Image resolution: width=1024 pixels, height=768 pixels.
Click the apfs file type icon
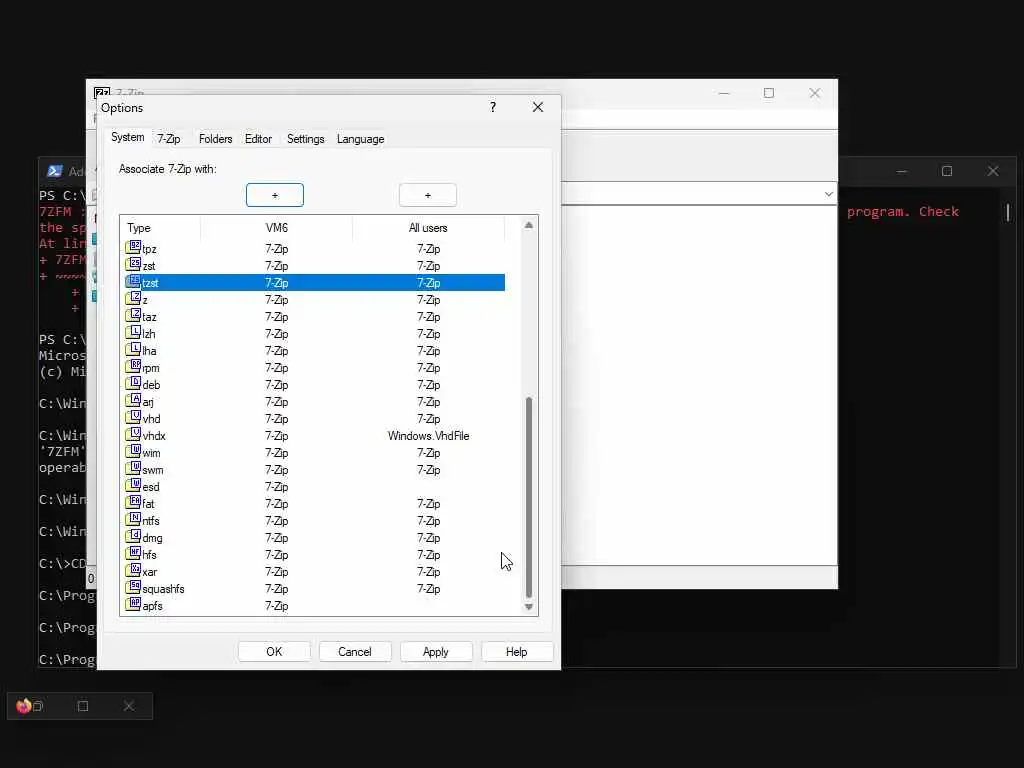pos(133,604)
